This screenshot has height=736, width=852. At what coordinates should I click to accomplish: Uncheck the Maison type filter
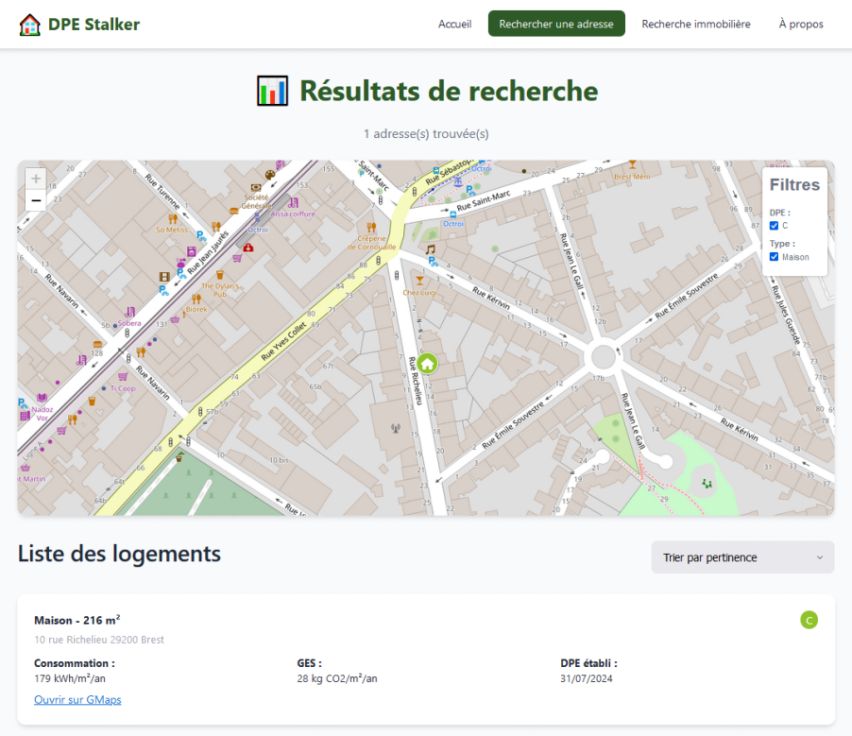point(774,257)
